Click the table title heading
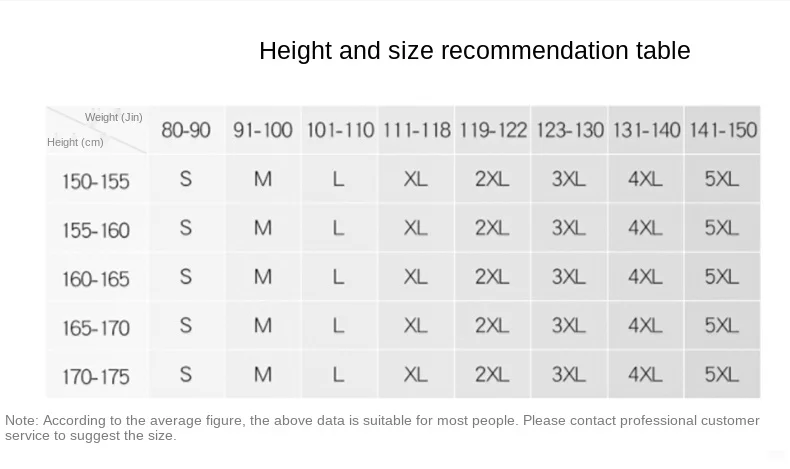790x469 pixels. [475, 51]
